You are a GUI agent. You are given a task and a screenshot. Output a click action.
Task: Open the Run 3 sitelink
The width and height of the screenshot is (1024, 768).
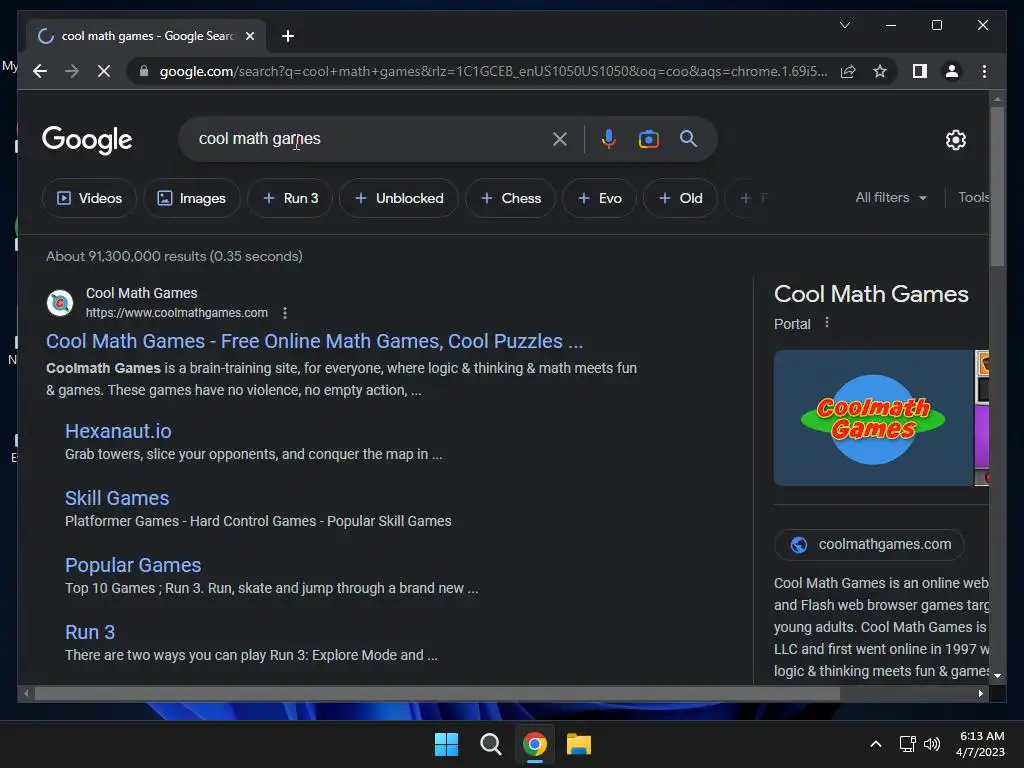tap(90, 632)
